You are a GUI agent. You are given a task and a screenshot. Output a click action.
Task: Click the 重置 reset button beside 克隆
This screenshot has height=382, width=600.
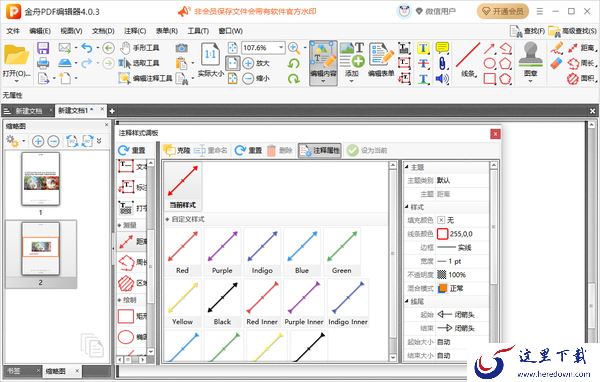[x=248, y=150]
